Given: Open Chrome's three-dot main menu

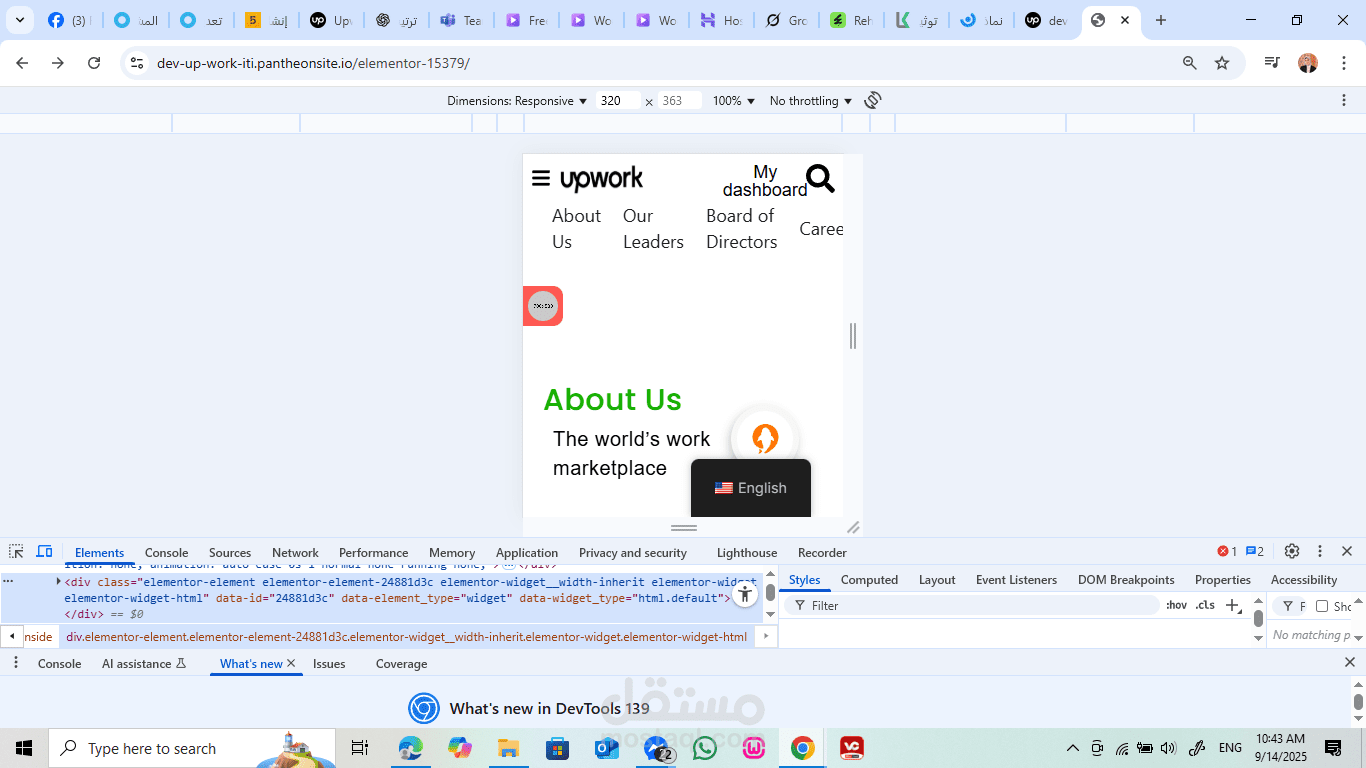Looking at the screenshot, I should click(x=1344, y=63).
